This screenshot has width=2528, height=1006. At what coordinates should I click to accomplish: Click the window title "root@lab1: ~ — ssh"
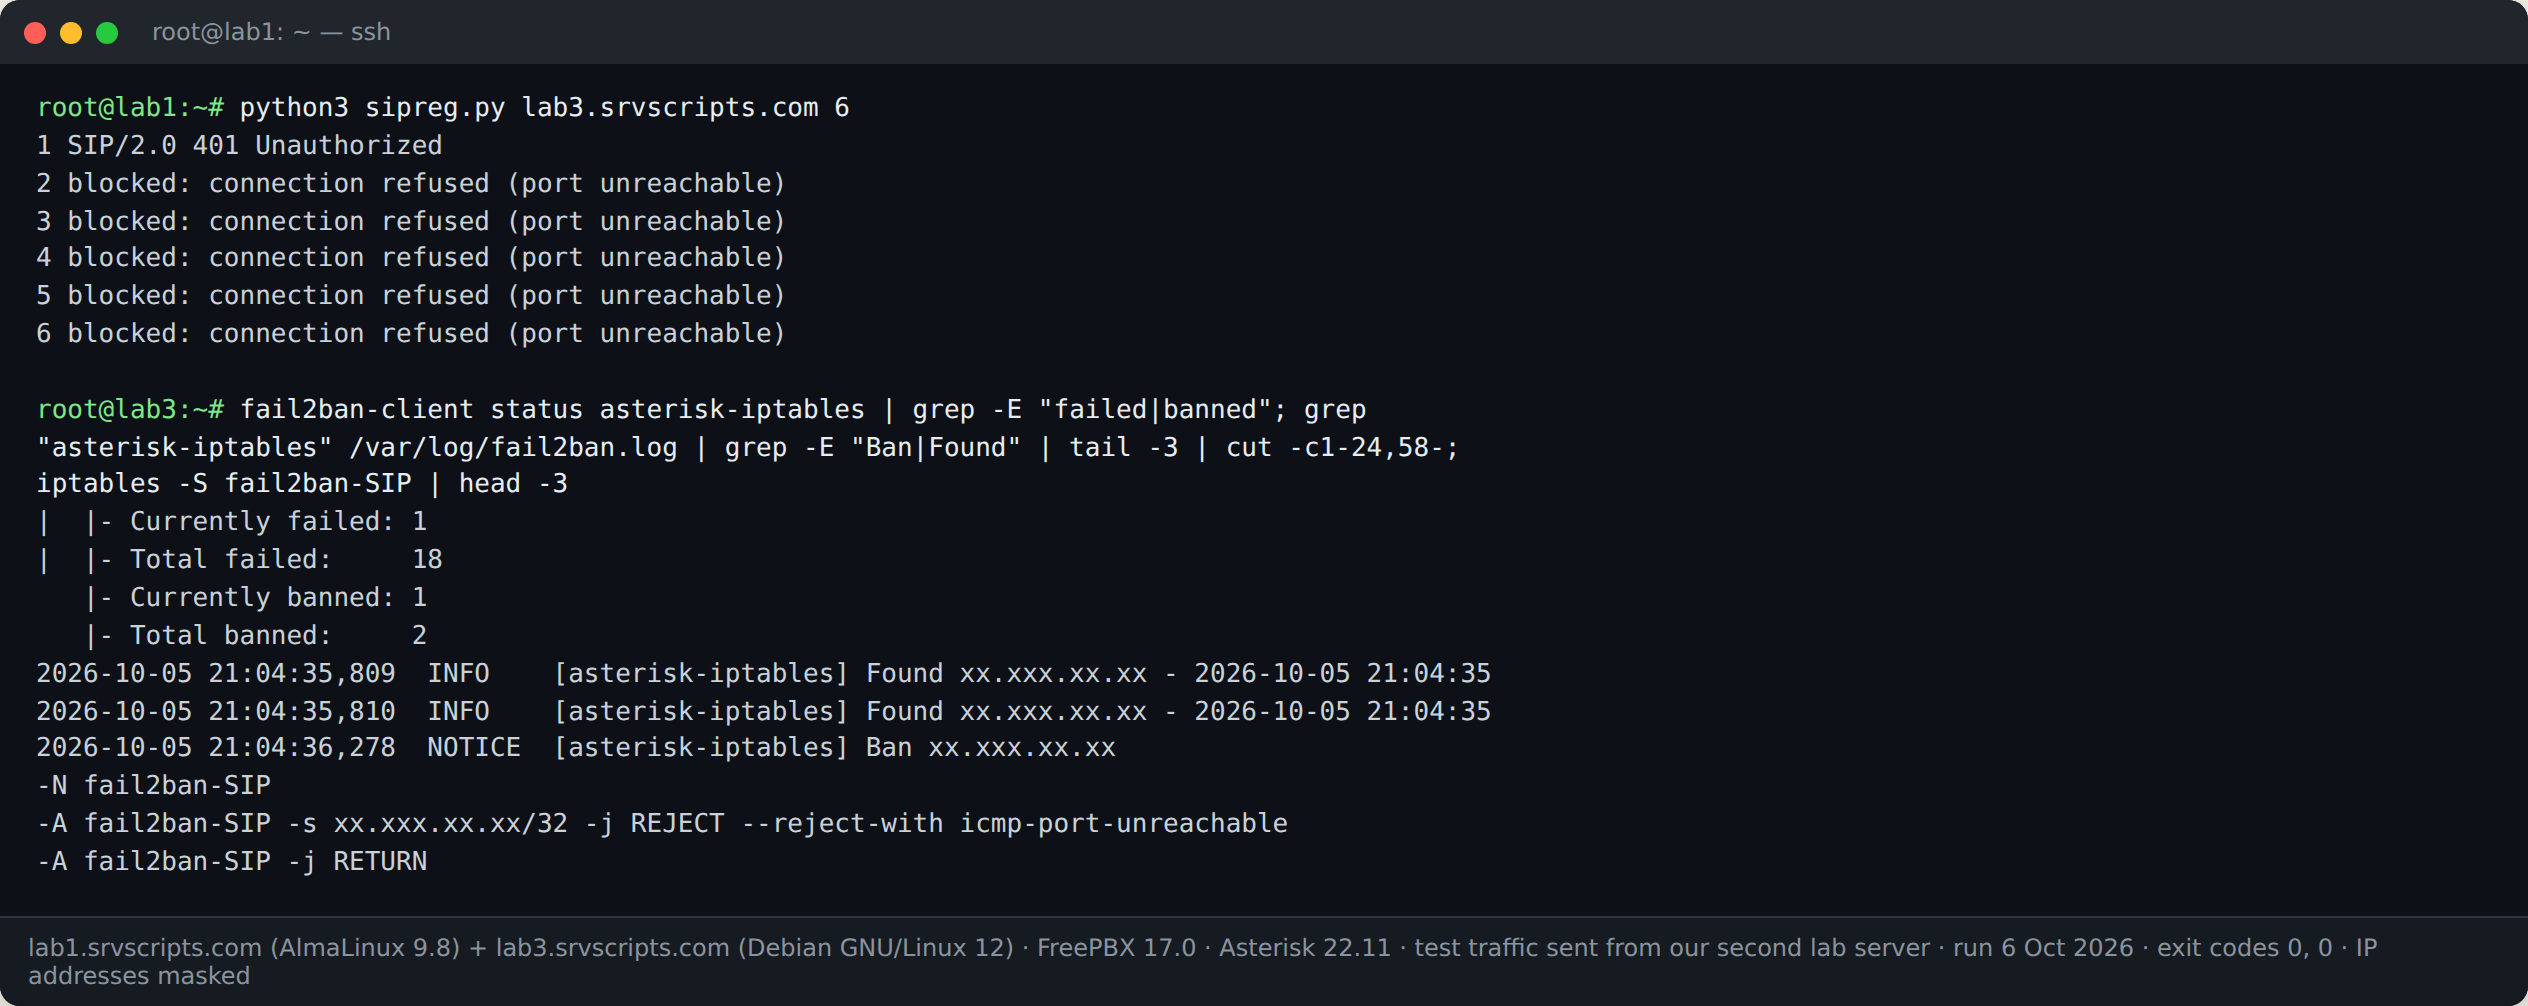(271, 32)
